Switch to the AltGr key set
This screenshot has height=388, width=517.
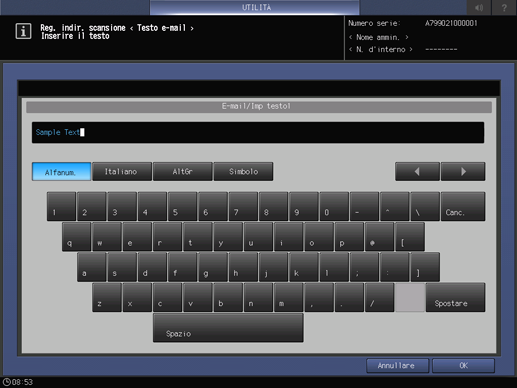183,171
